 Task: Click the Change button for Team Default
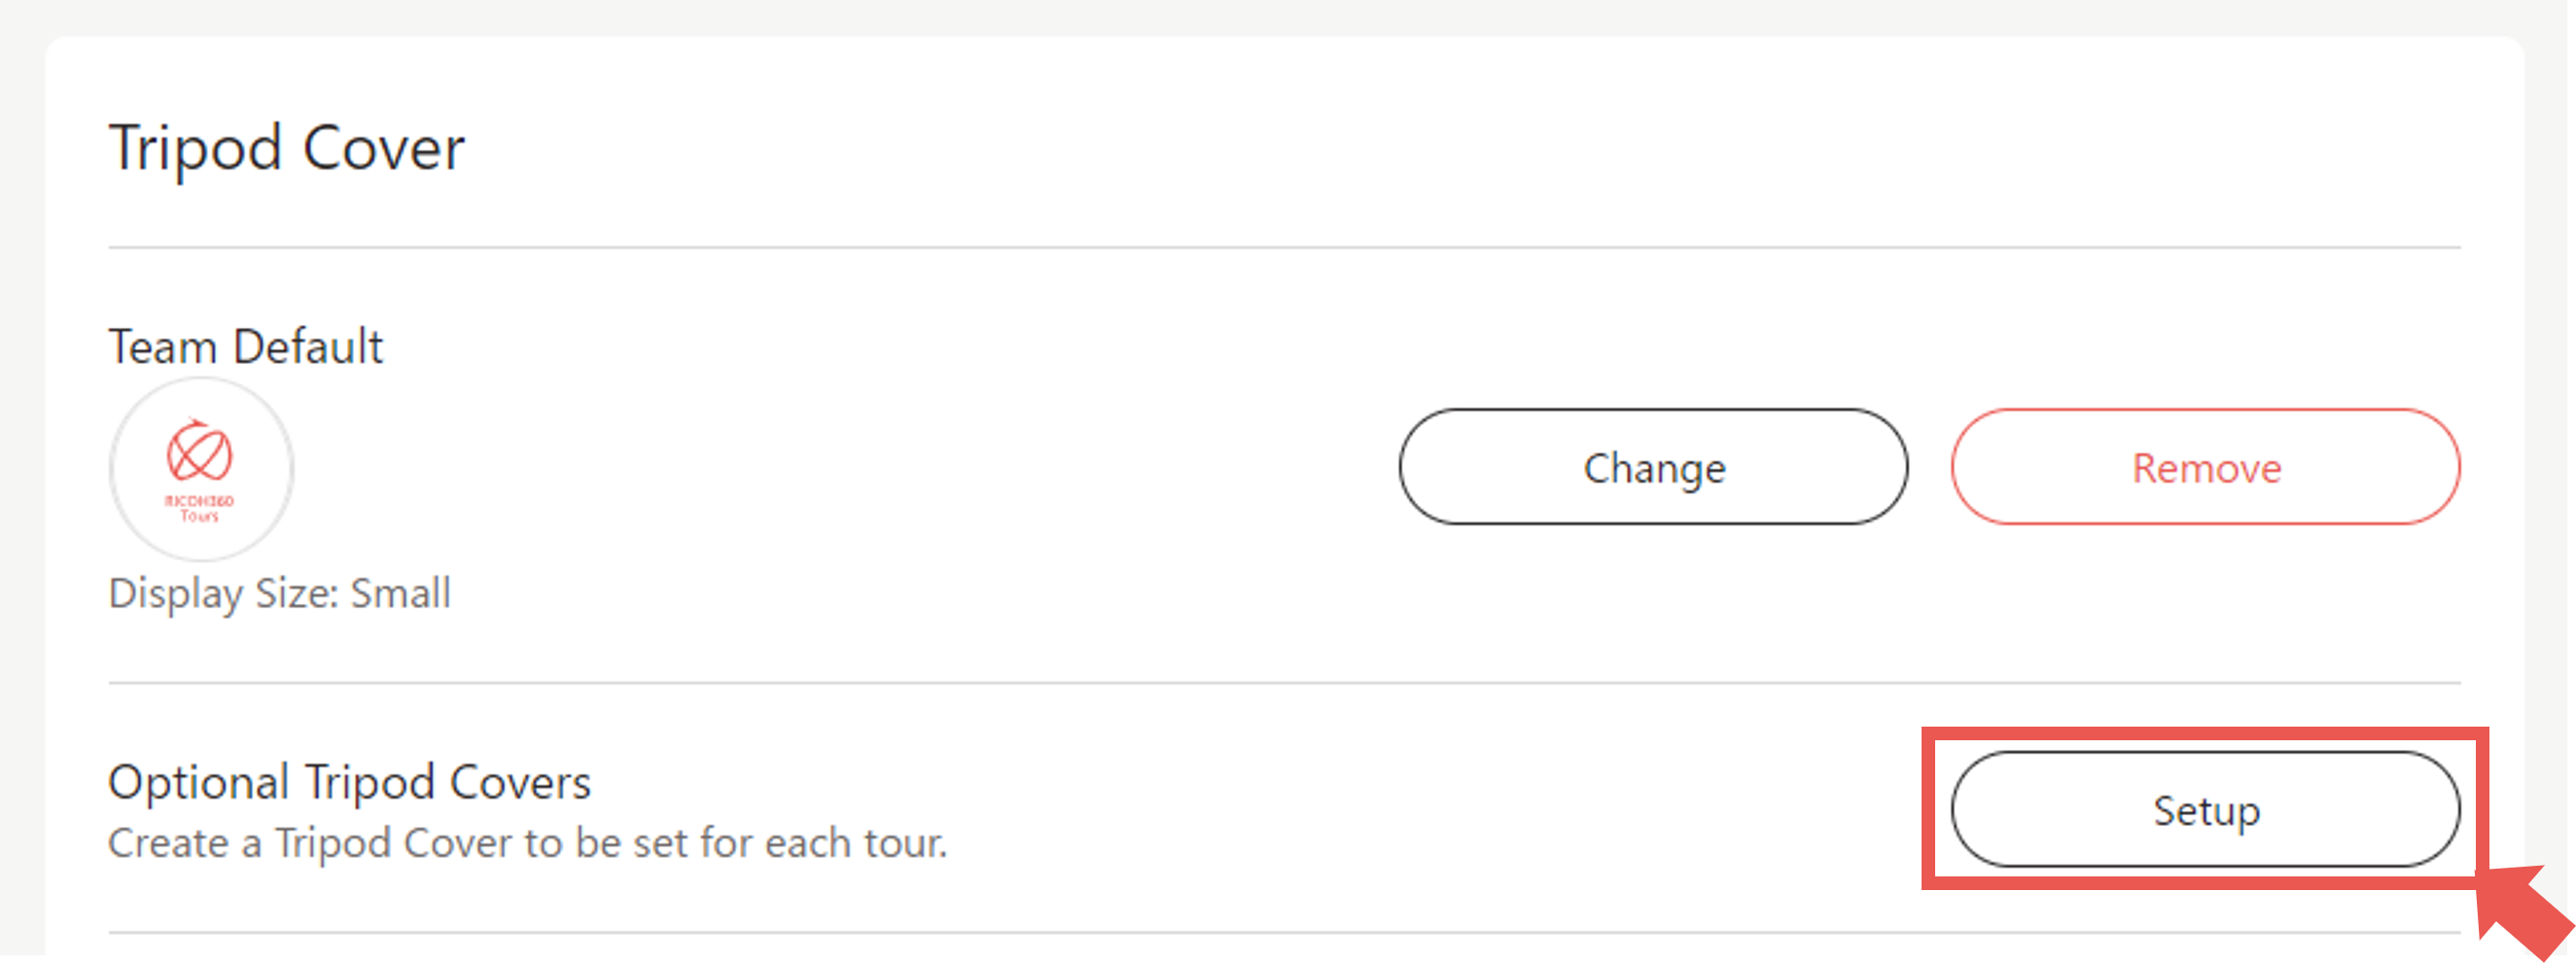pos(1653,467)
